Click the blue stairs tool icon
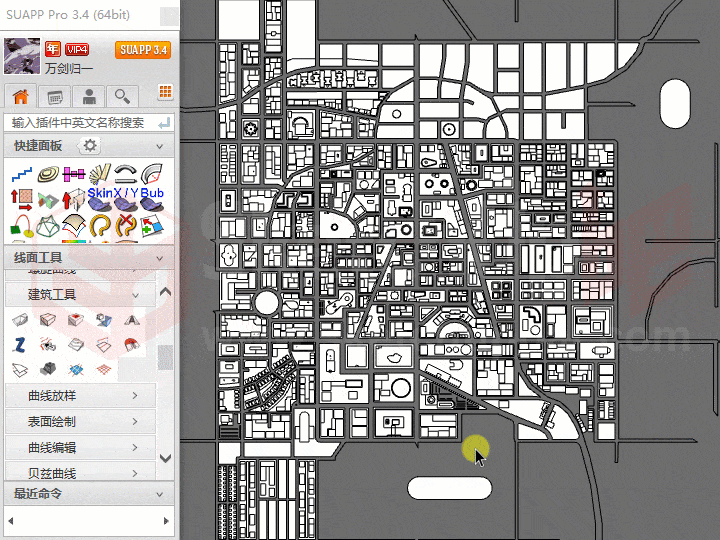Viewport: 720px width, 540px height. [22, 175]
